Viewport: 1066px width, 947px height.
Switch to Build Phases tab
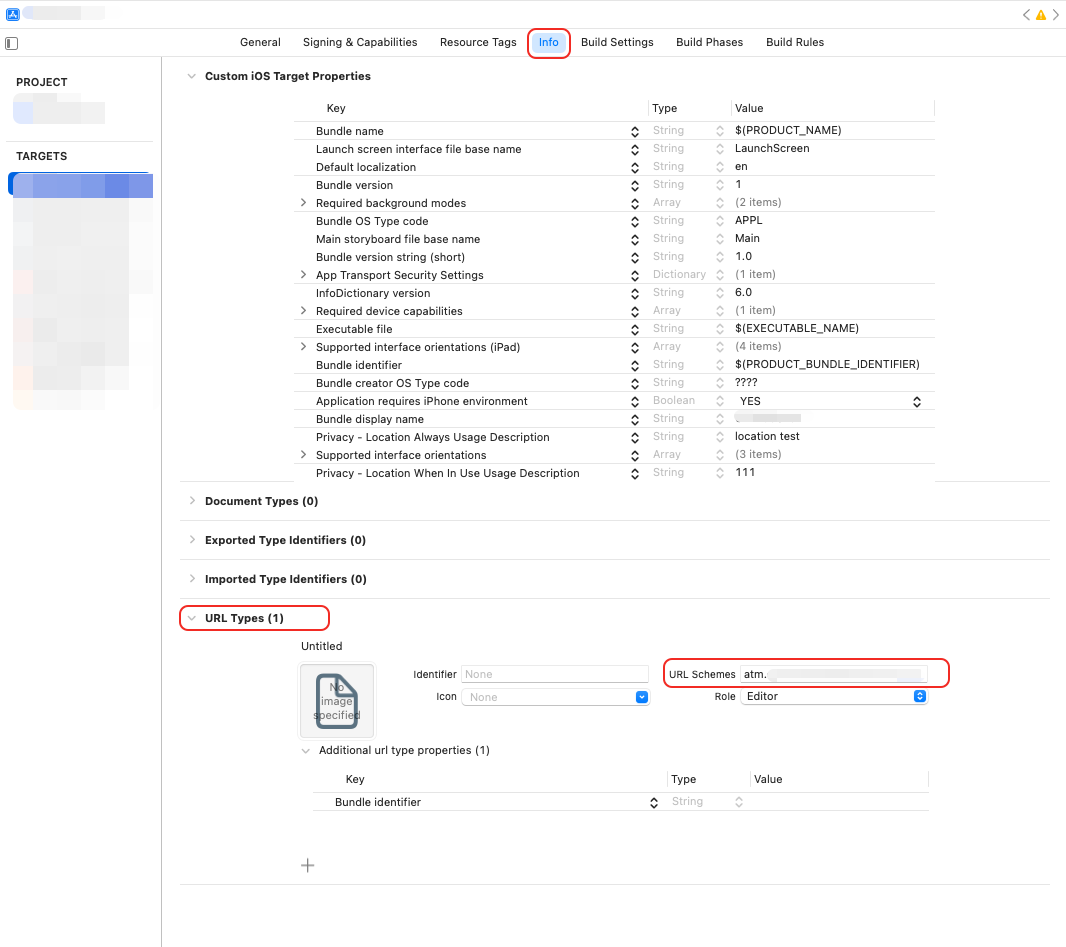point(709,42)
